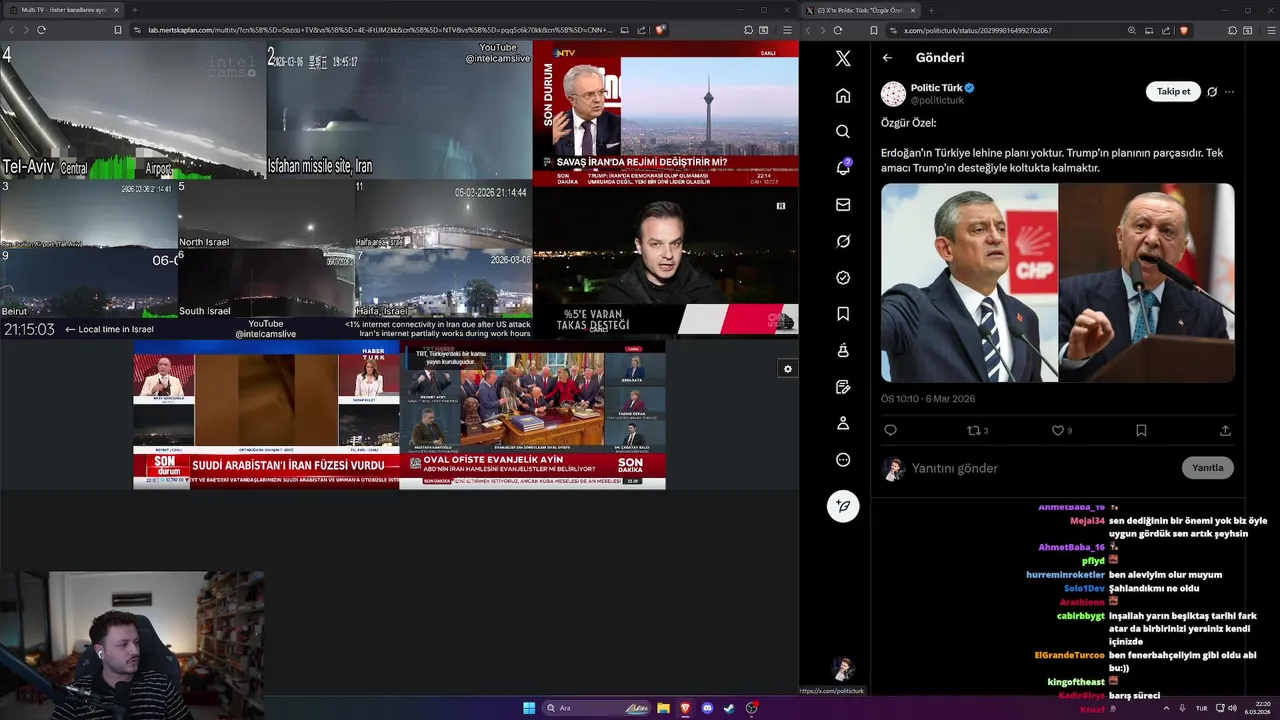The width and height of the screenshot is (1280, 720).
Task: Open the multiview settings gear icon
Action: click(x=788, y=369)
